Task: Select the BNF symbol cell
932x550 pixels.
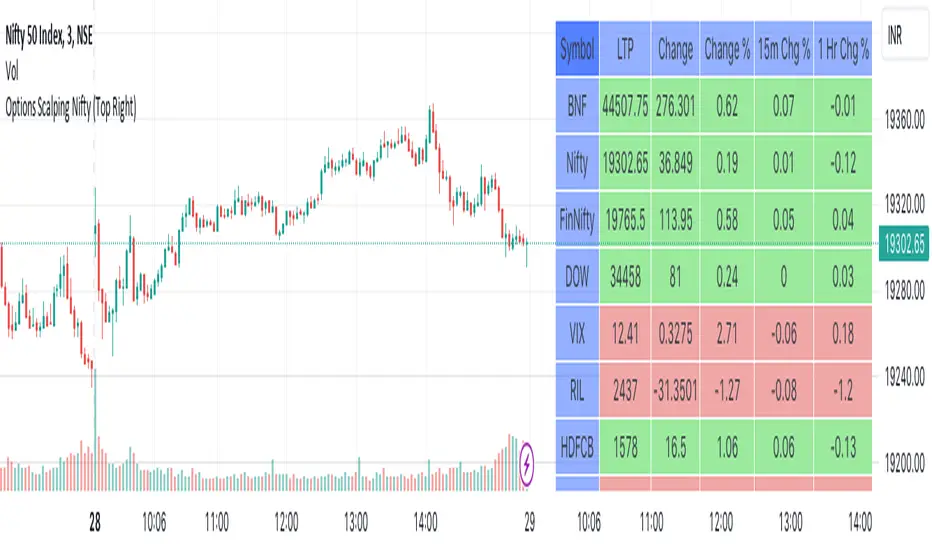Action: tap(576, 105)
